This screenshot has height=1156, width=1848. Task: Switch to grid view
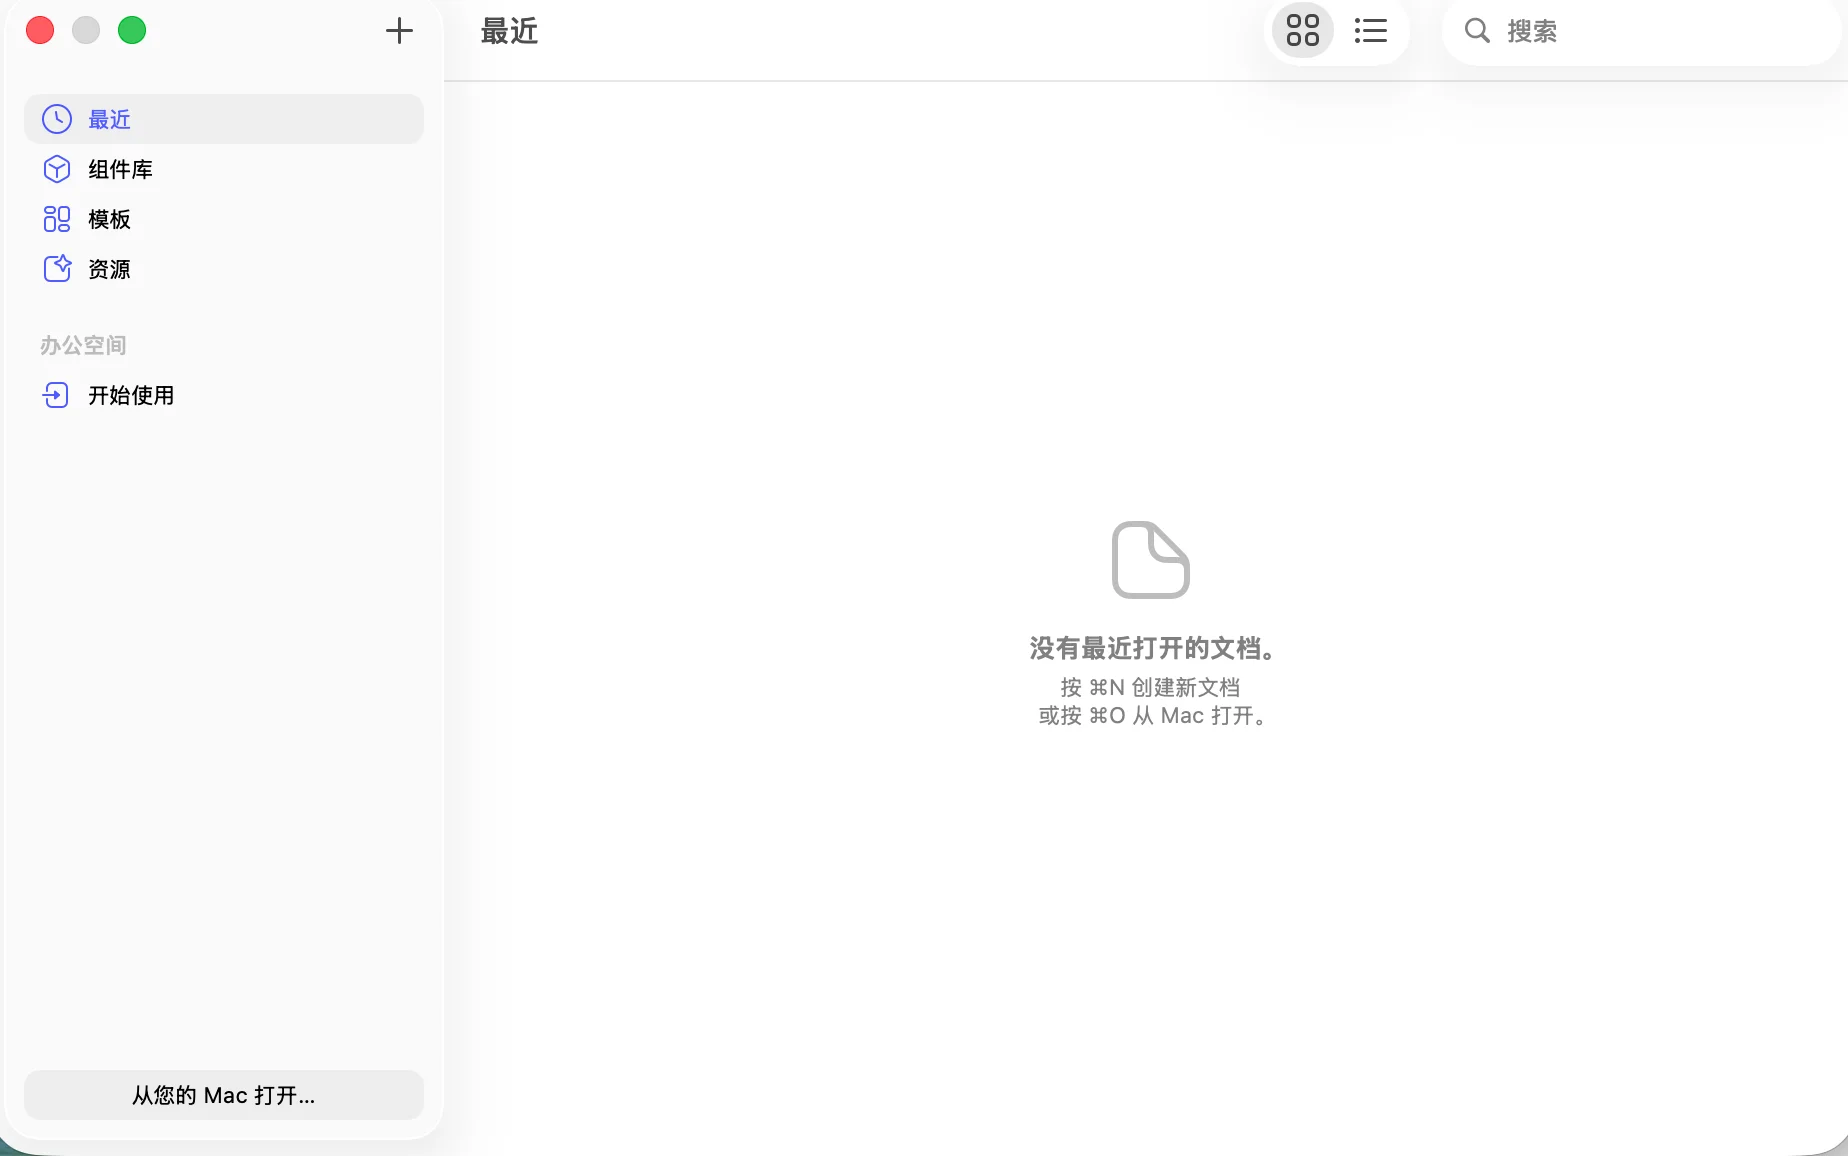(1302, 31)
